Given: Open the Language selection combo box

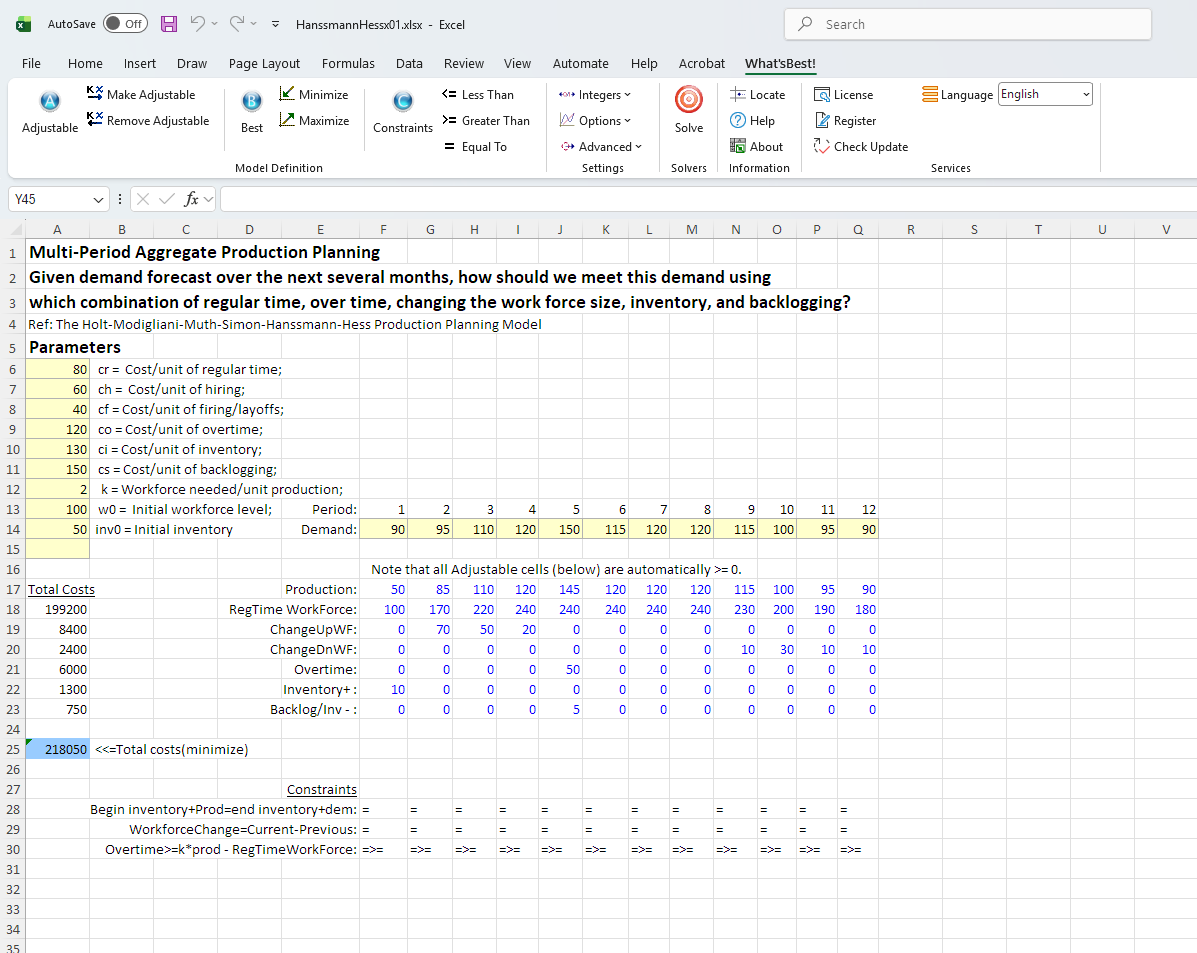Looking at the screenshot, I should 1045,94.
